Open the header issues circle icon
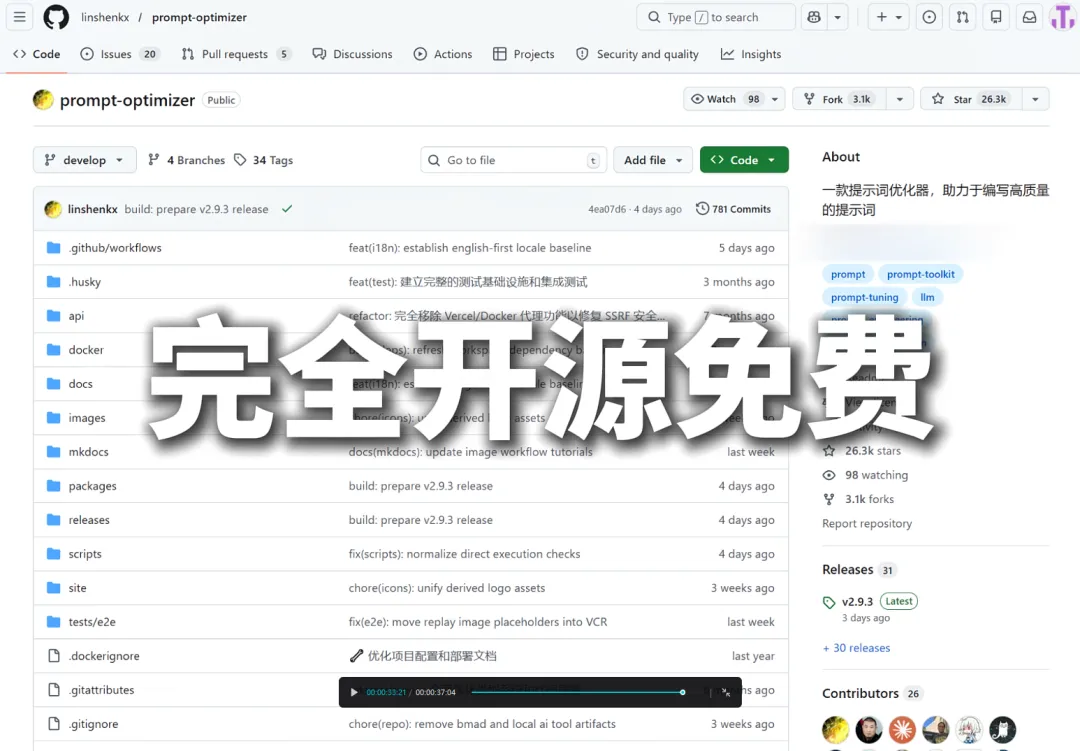Image resolution: width=1080 pixels, height=751 pixels. 929,17
